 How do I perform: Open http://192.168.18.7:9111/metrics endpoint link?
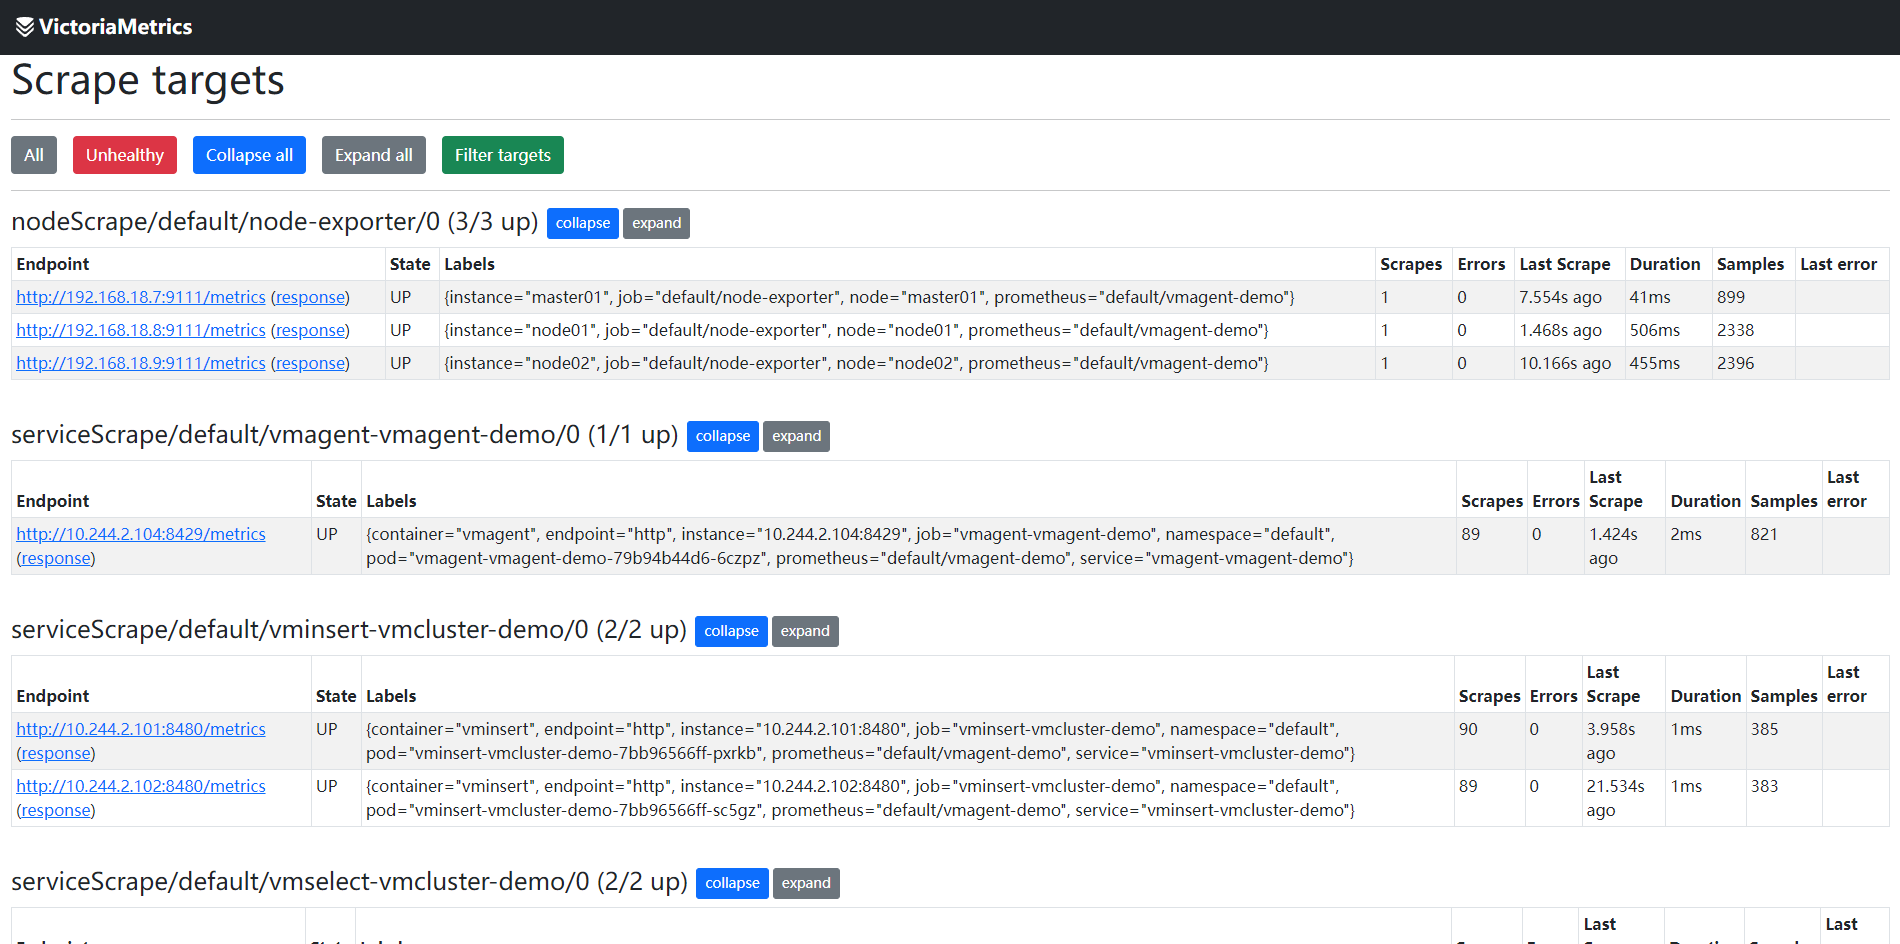[141, 297]
